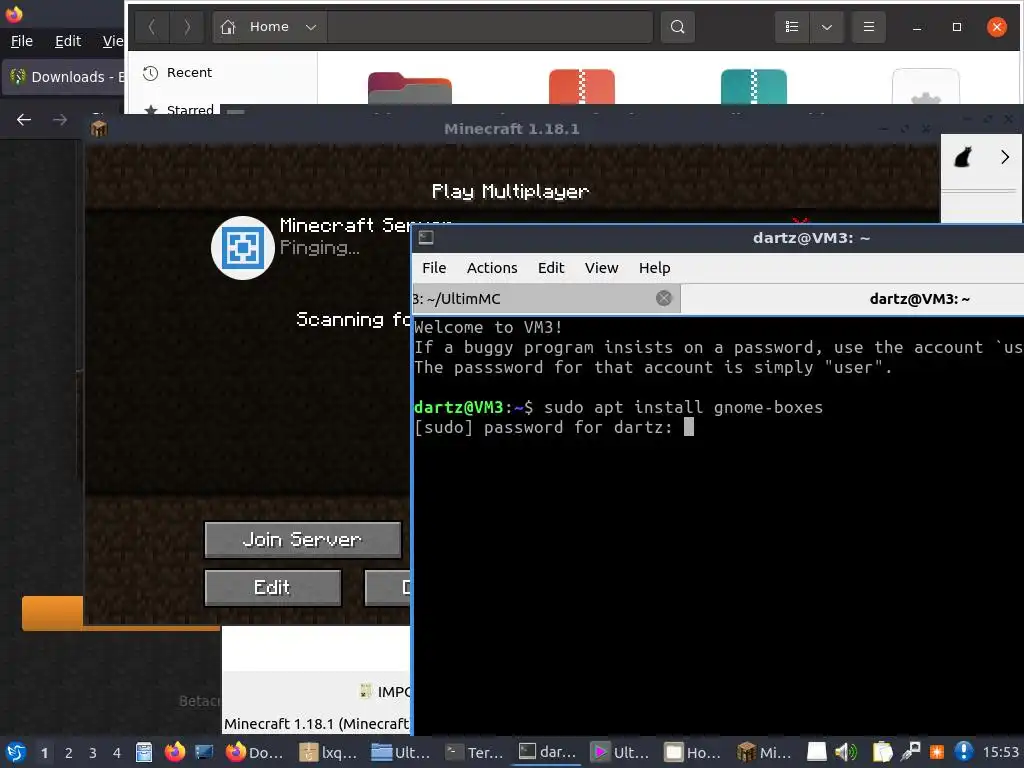1024x768 pixels.
Task: Click the Join Server button
Action: coord(302,539)
